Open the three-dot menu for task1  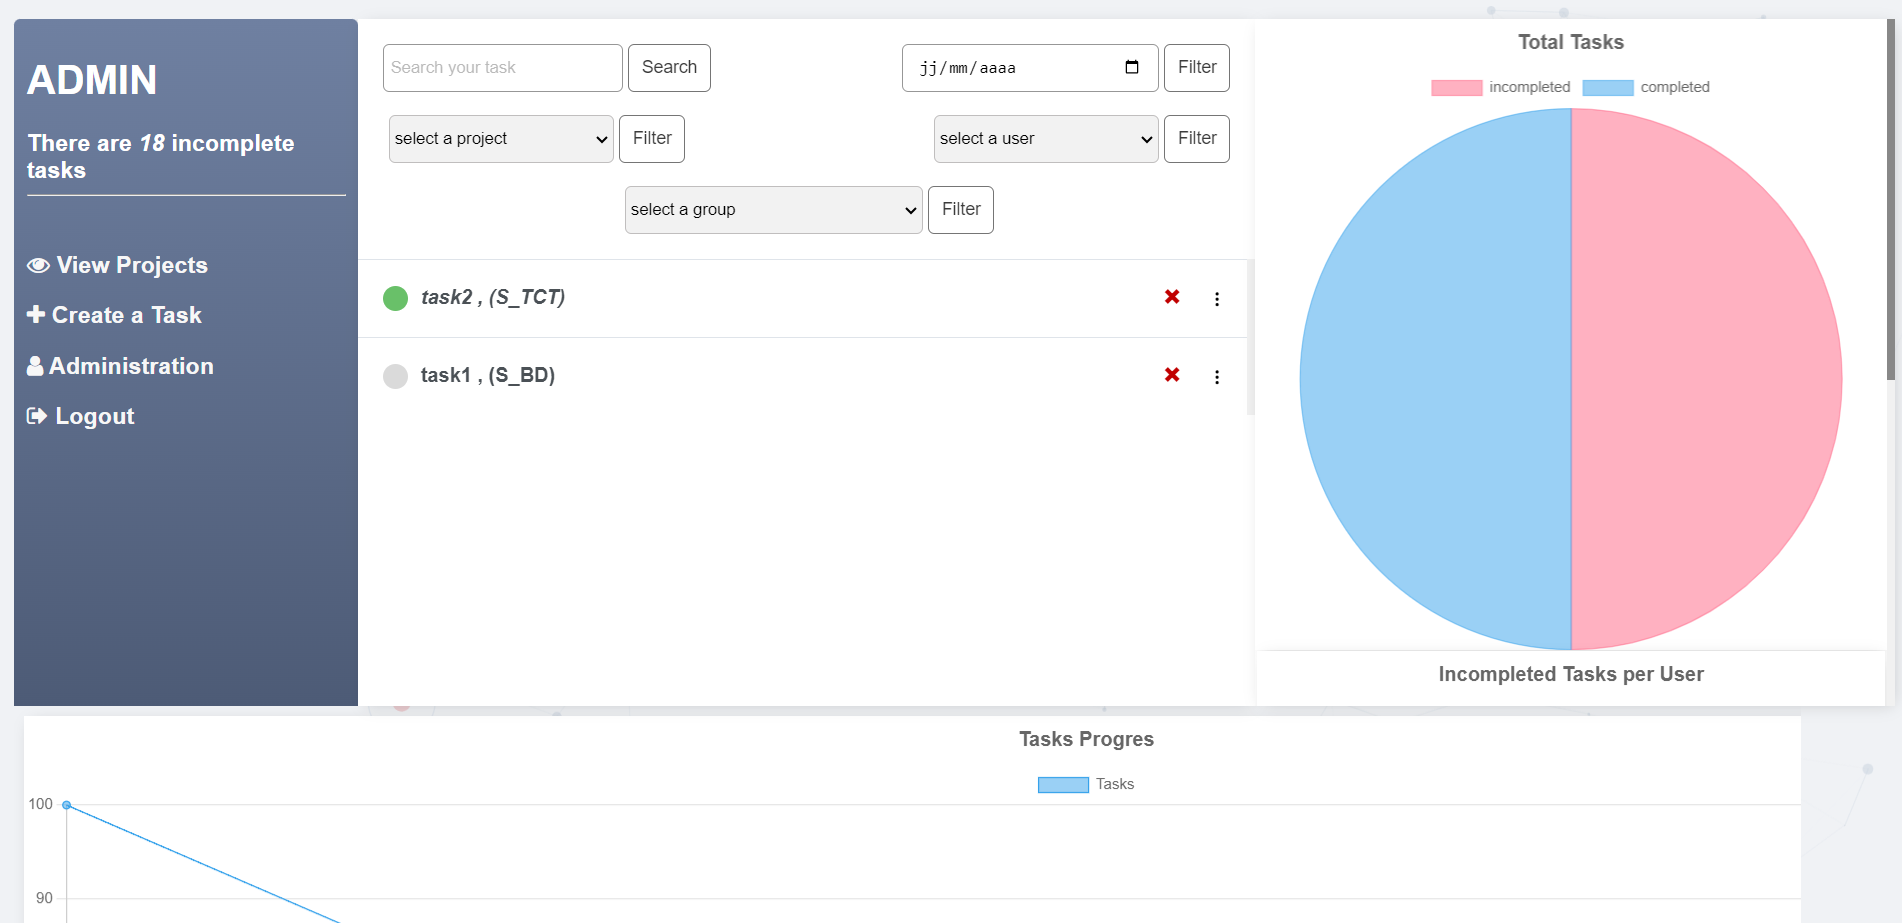click(1217, 377)
